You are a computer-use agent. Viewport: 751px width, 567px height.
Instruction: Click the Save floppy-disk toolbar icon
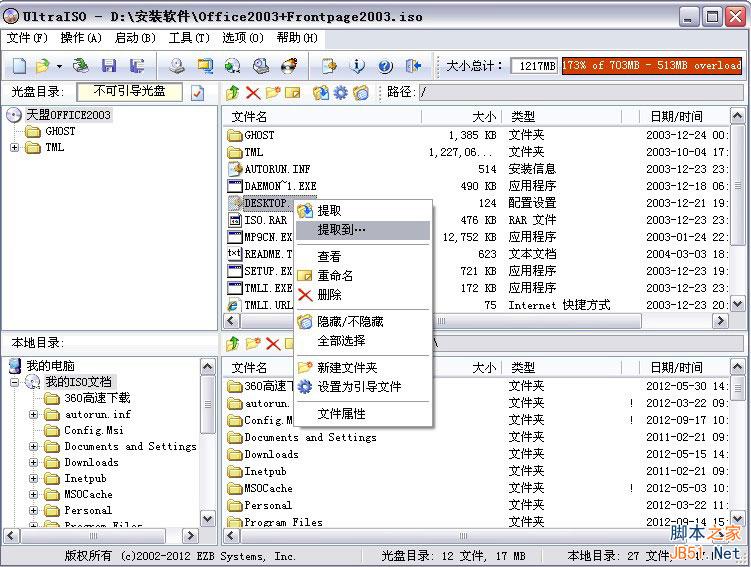pyautogui.click(x=109, y=66)
